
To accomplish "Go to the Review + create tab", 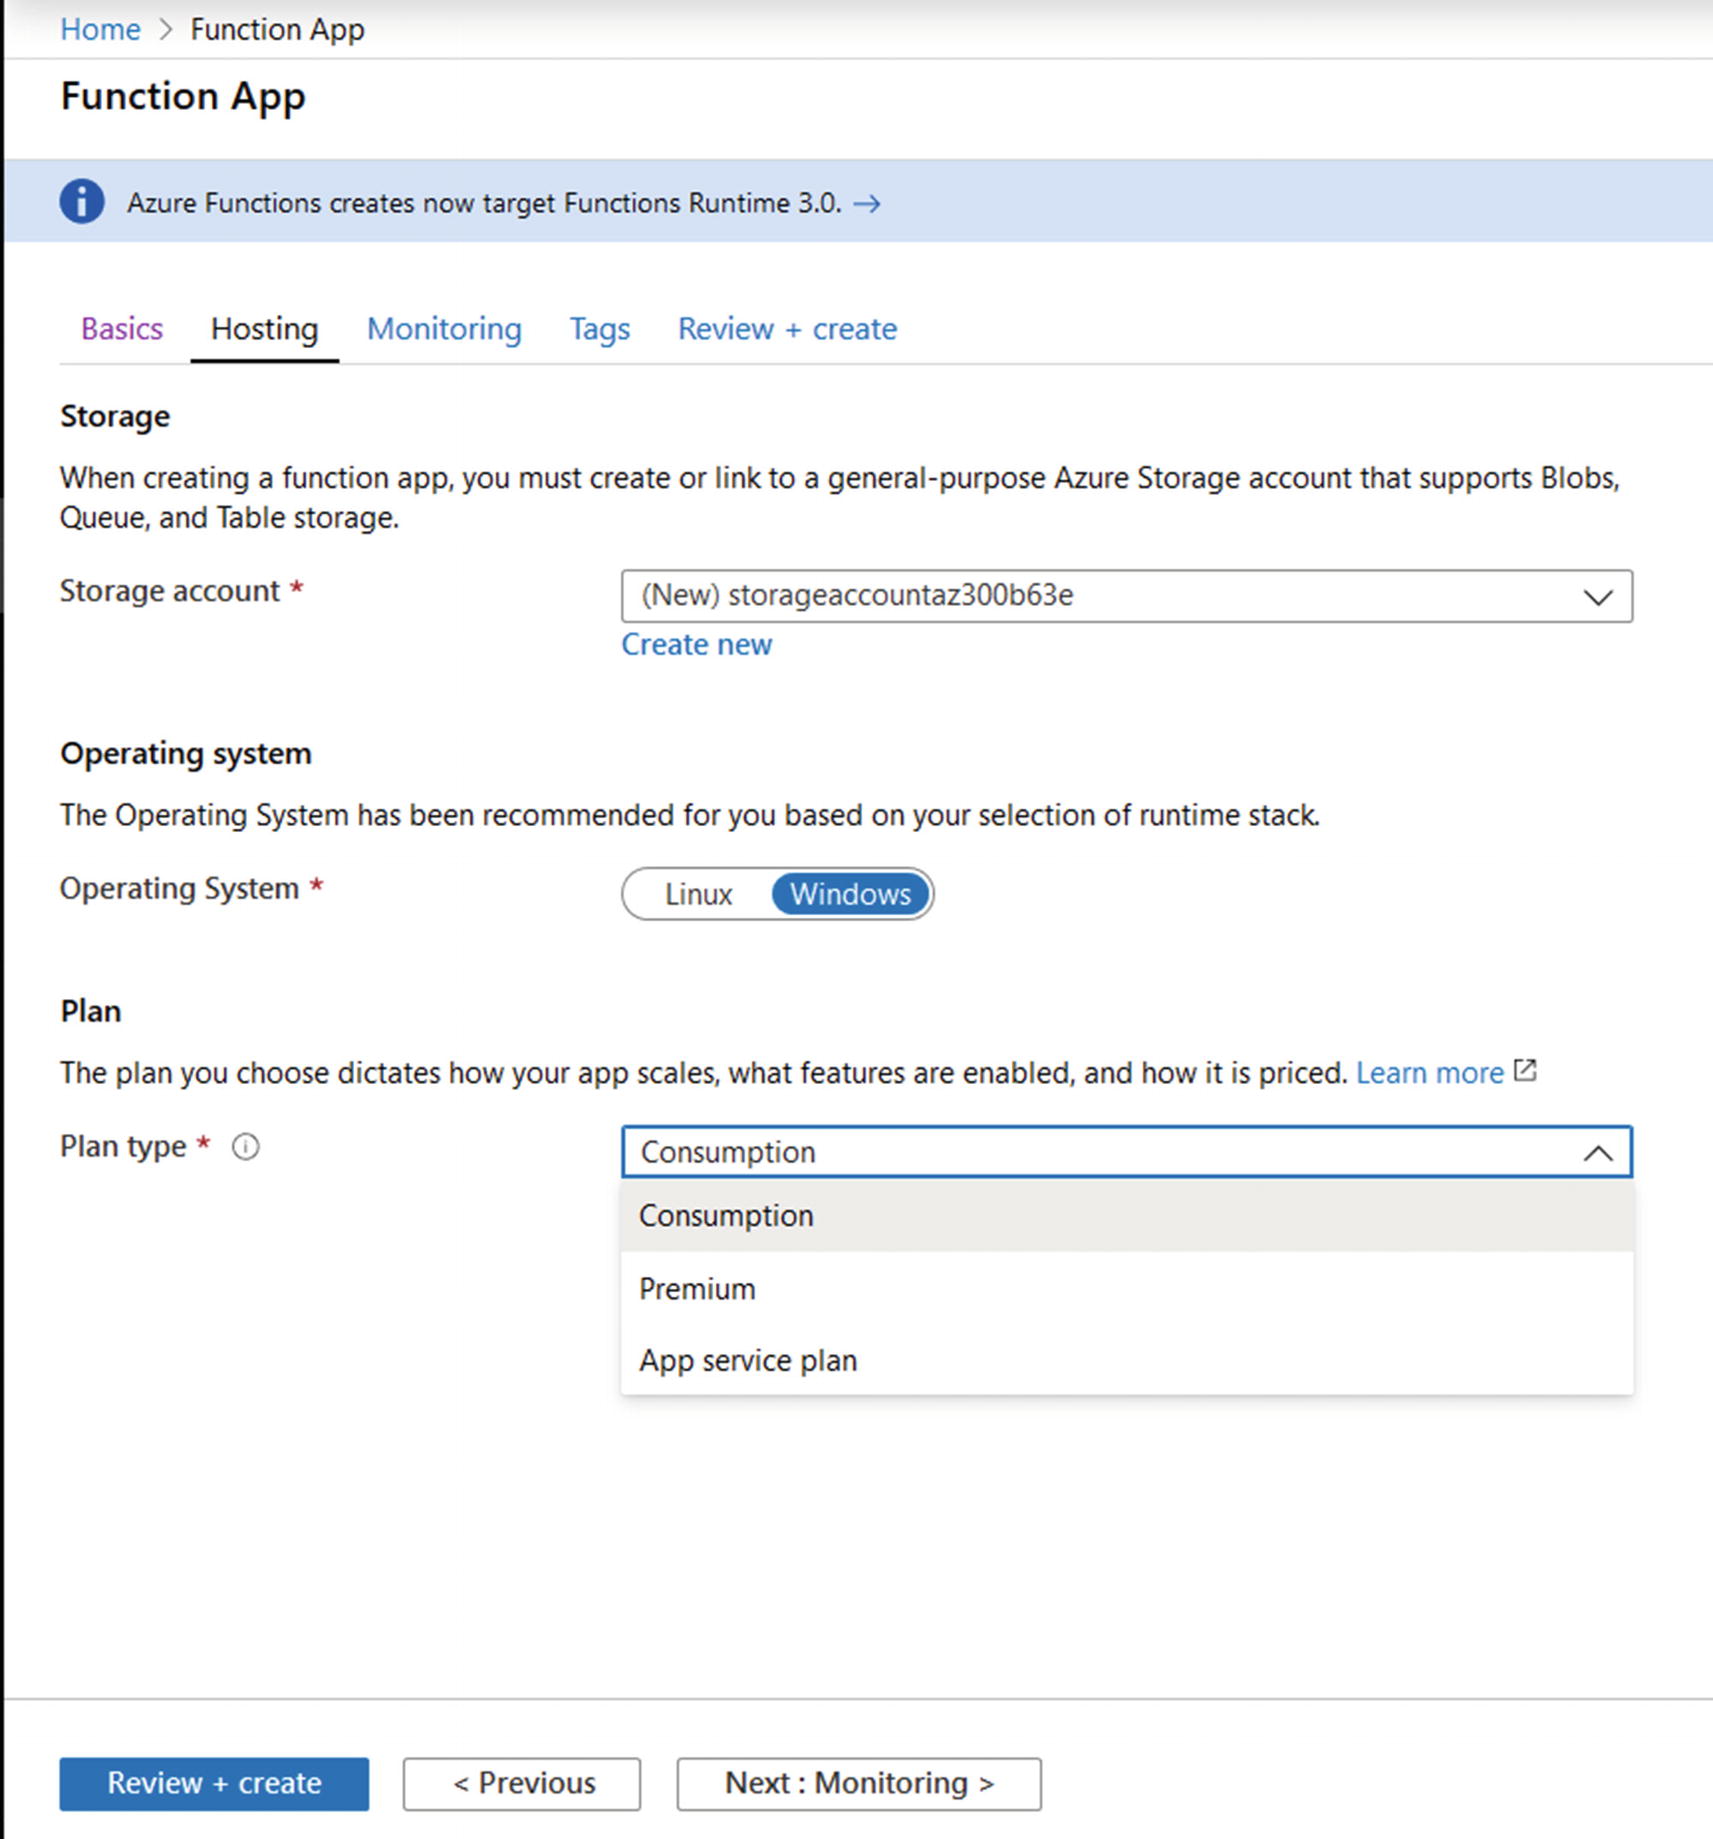I will point(787,329).
